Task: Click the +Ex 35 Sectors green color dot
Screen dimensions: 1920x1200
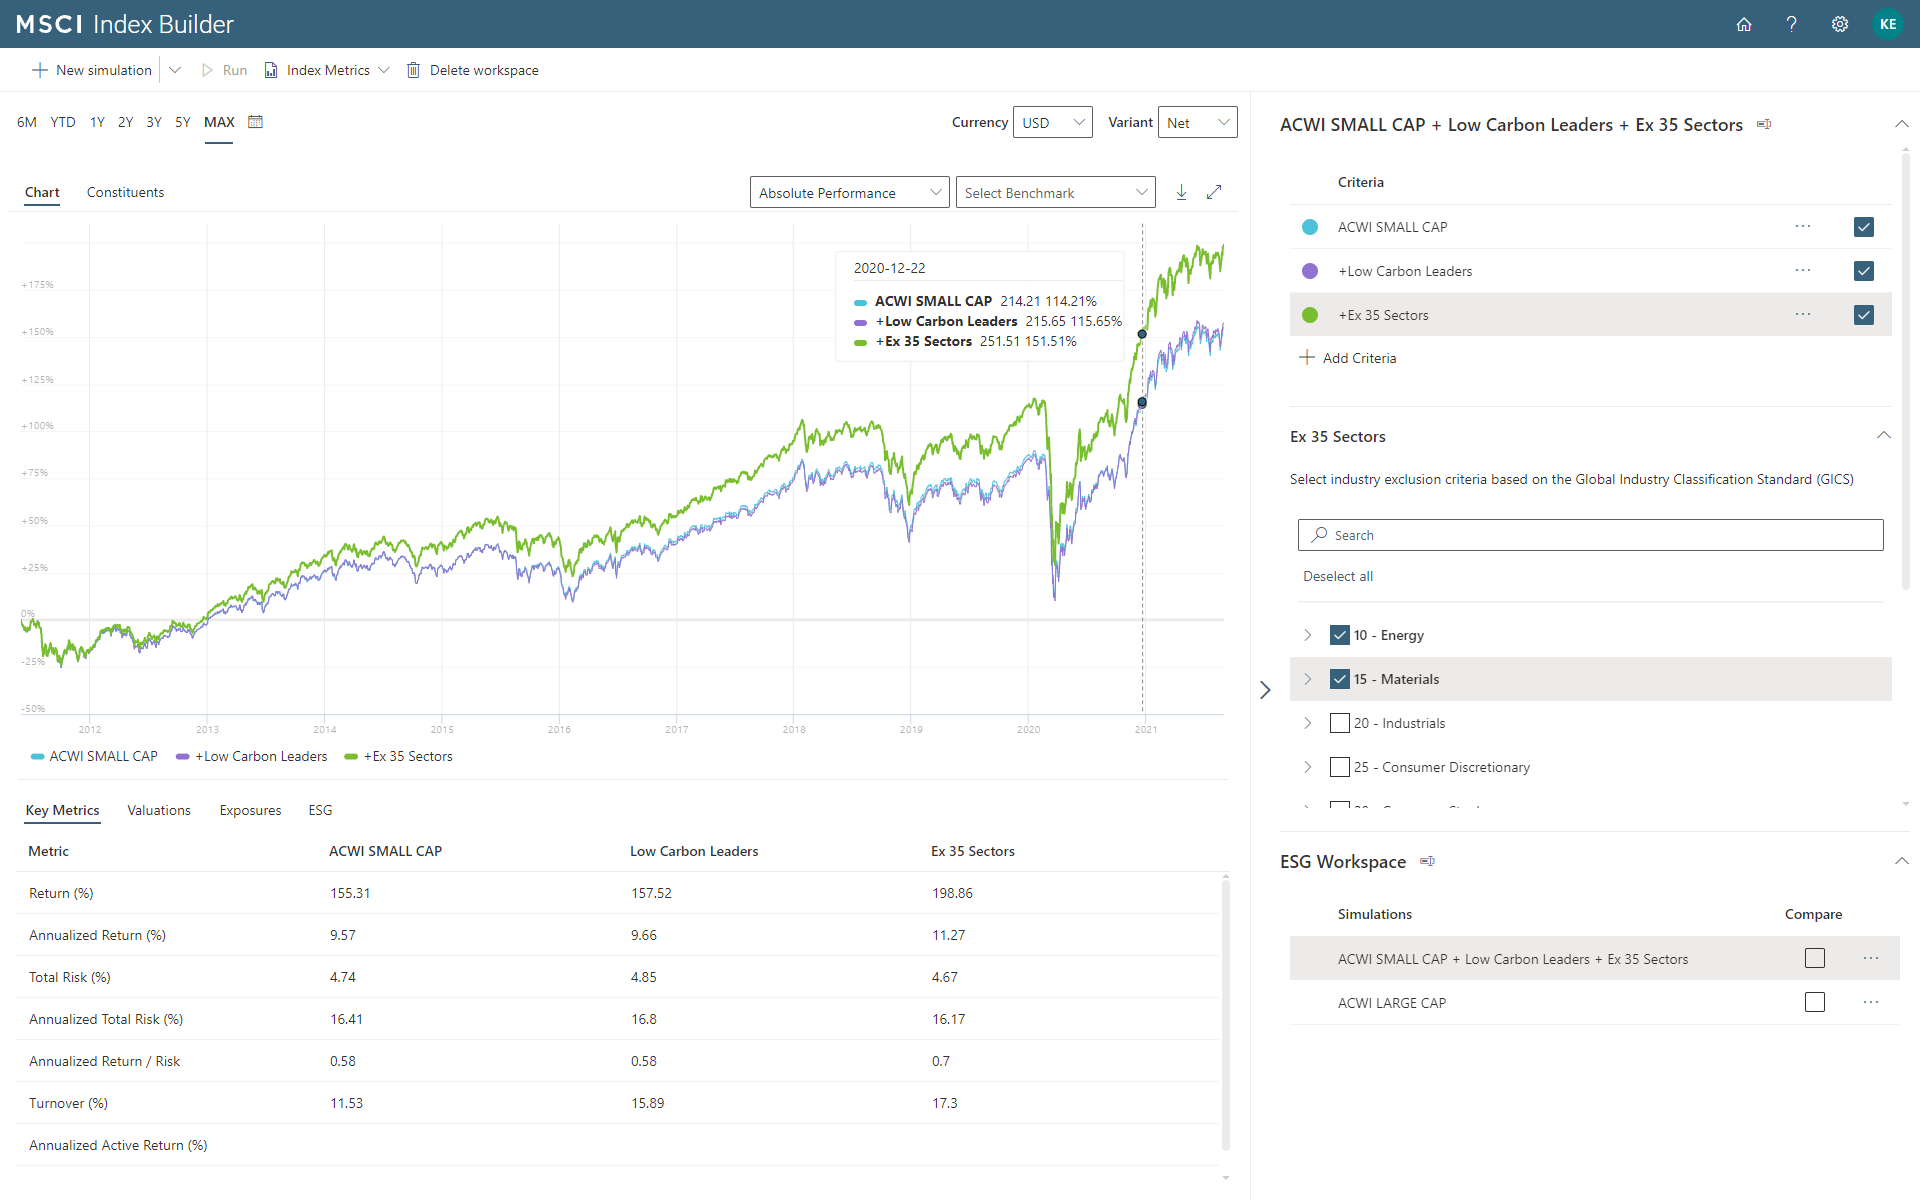Action: 1310,315
